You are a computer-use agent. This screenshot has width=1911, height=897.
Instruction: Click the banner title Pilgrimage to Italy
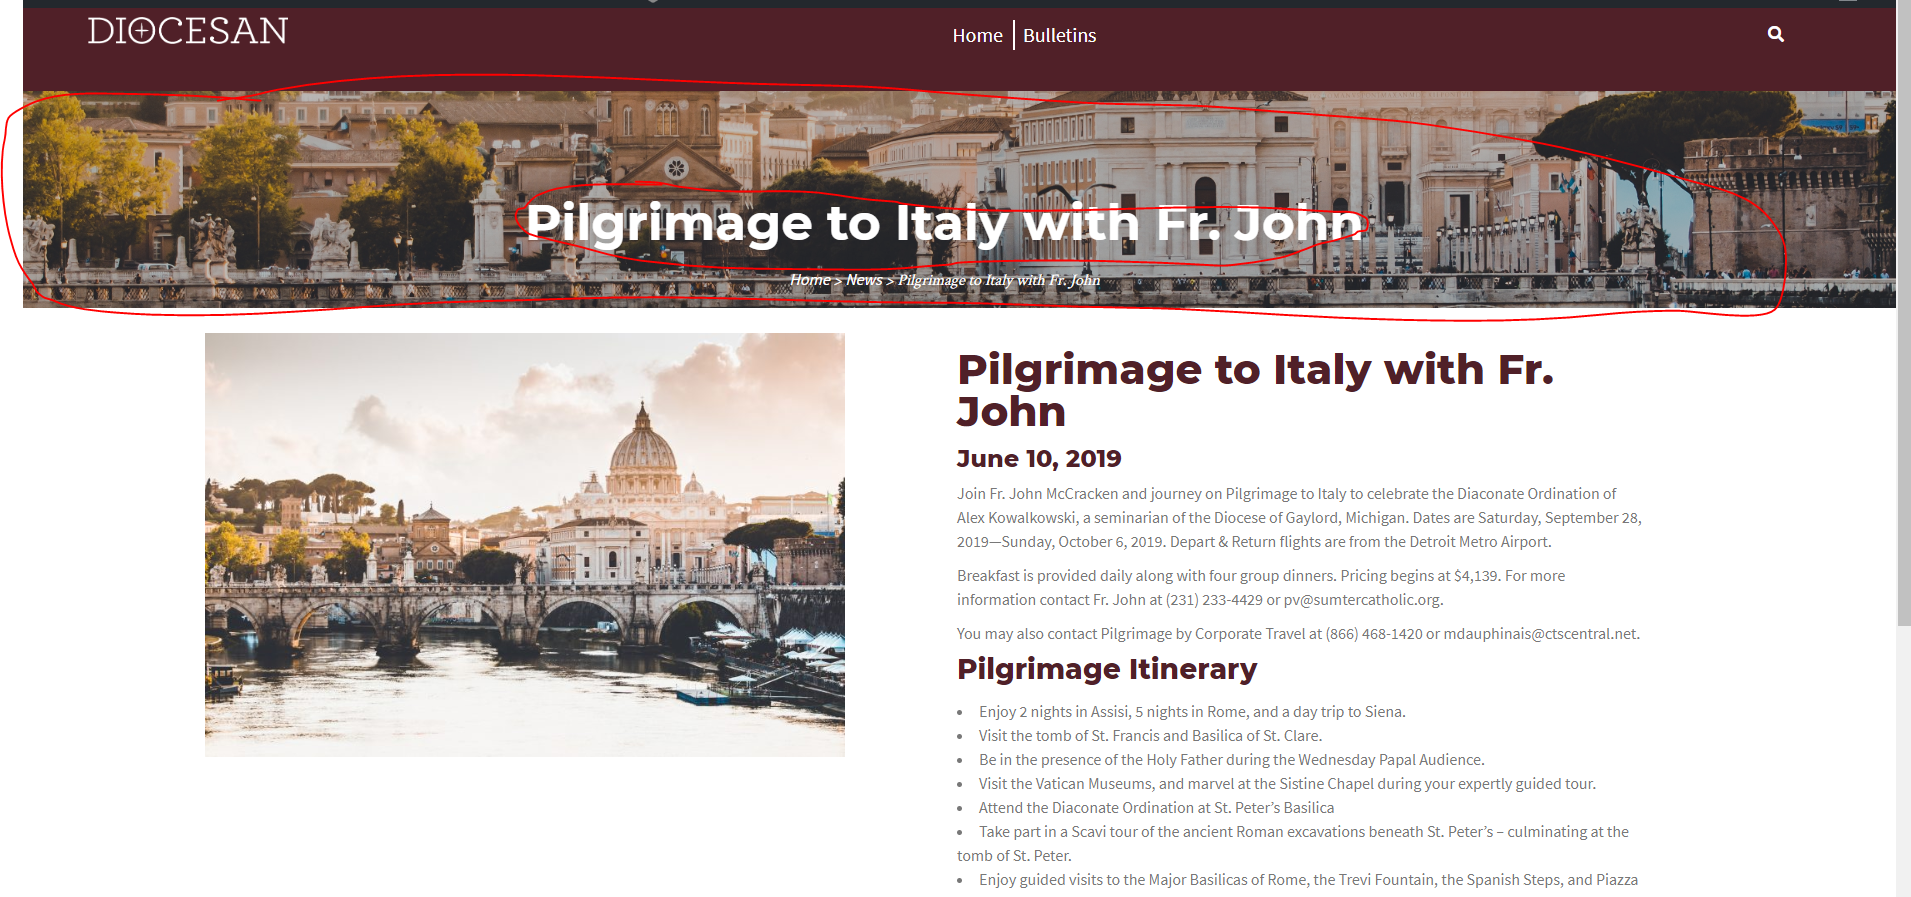[x=944, y=223]
